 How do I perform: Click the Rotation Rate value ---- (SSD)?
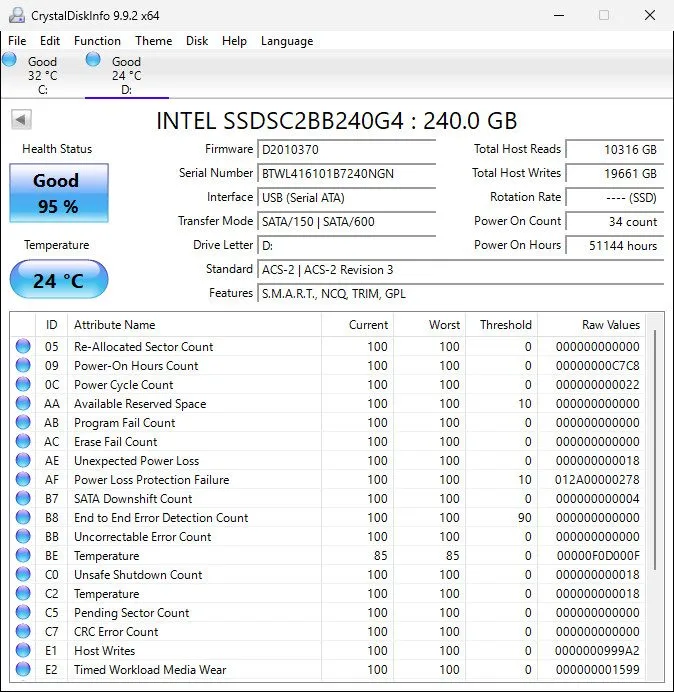tap(614, 197)
